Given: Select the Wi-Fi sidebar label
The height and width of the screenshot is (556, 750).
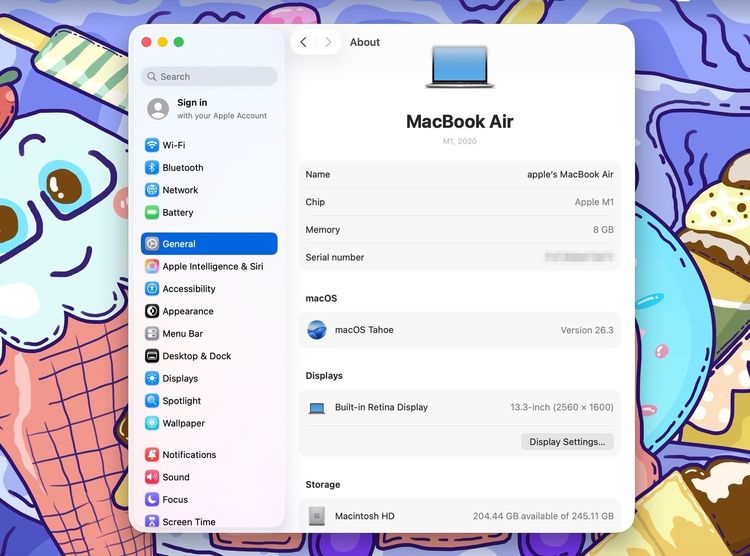Looking at the screenshot, I should 174,145.
